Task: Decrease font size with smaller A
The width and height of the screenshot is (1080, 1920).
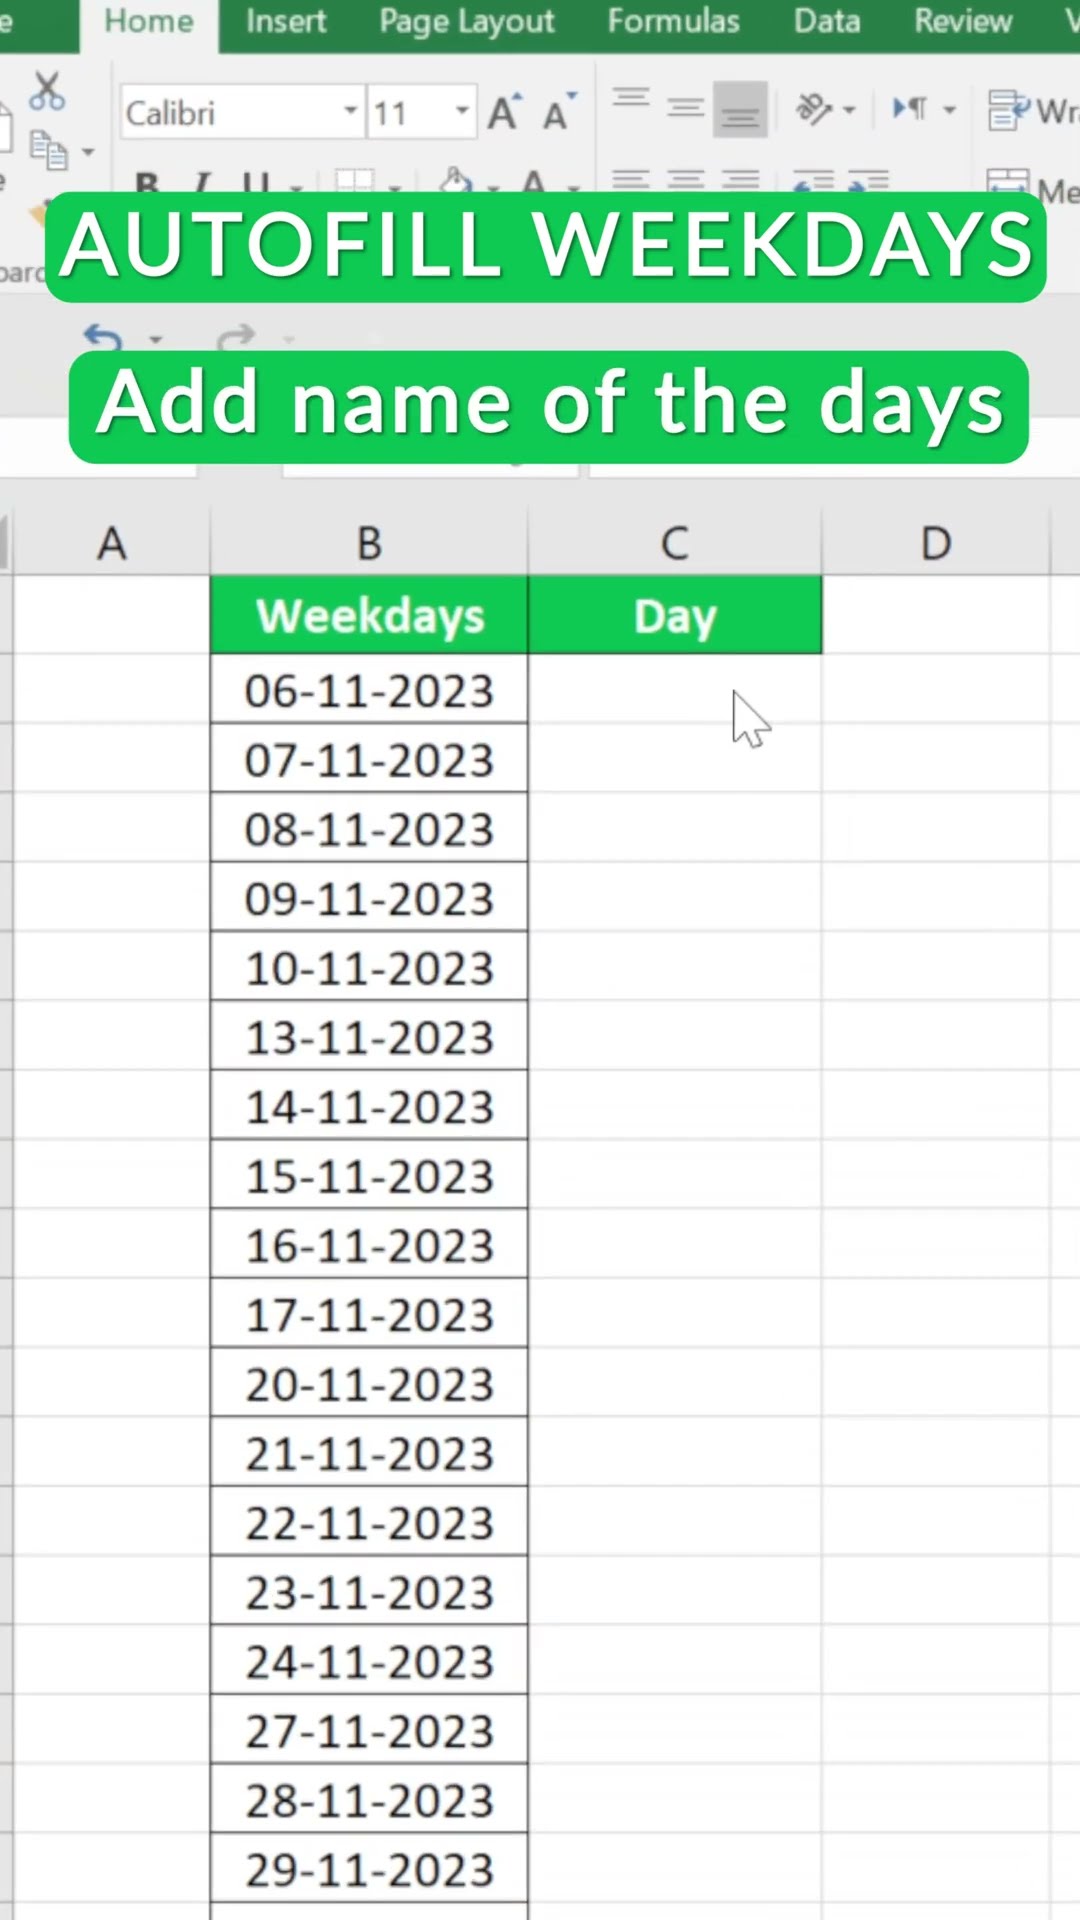Action: 558,113
